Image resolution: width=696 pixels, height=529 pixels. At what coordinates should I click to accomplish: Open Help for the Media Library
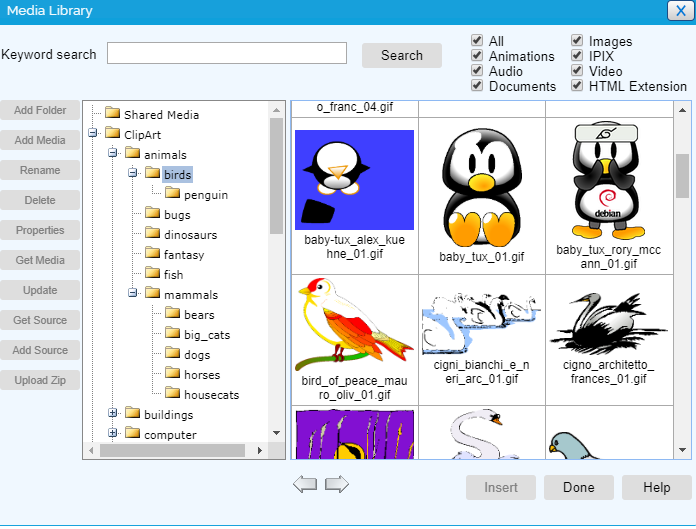tap(657, 487)
